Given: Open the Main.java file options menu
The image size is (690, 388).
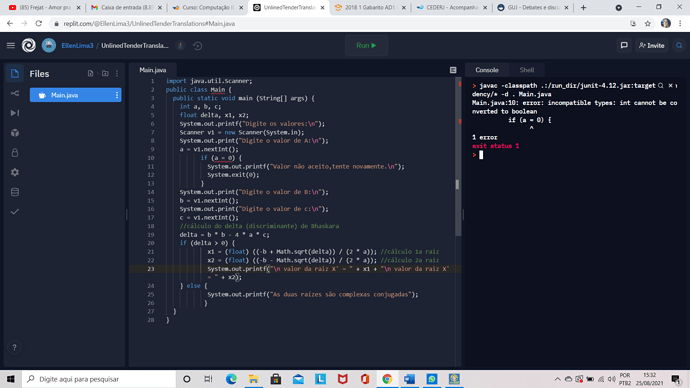Looking at the screenshot, I should [117, 95].
